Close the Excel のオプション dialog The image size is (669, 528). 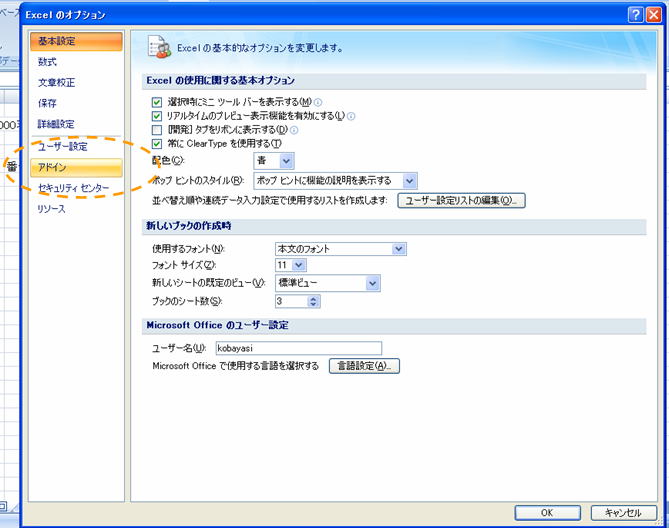point(653,15)
